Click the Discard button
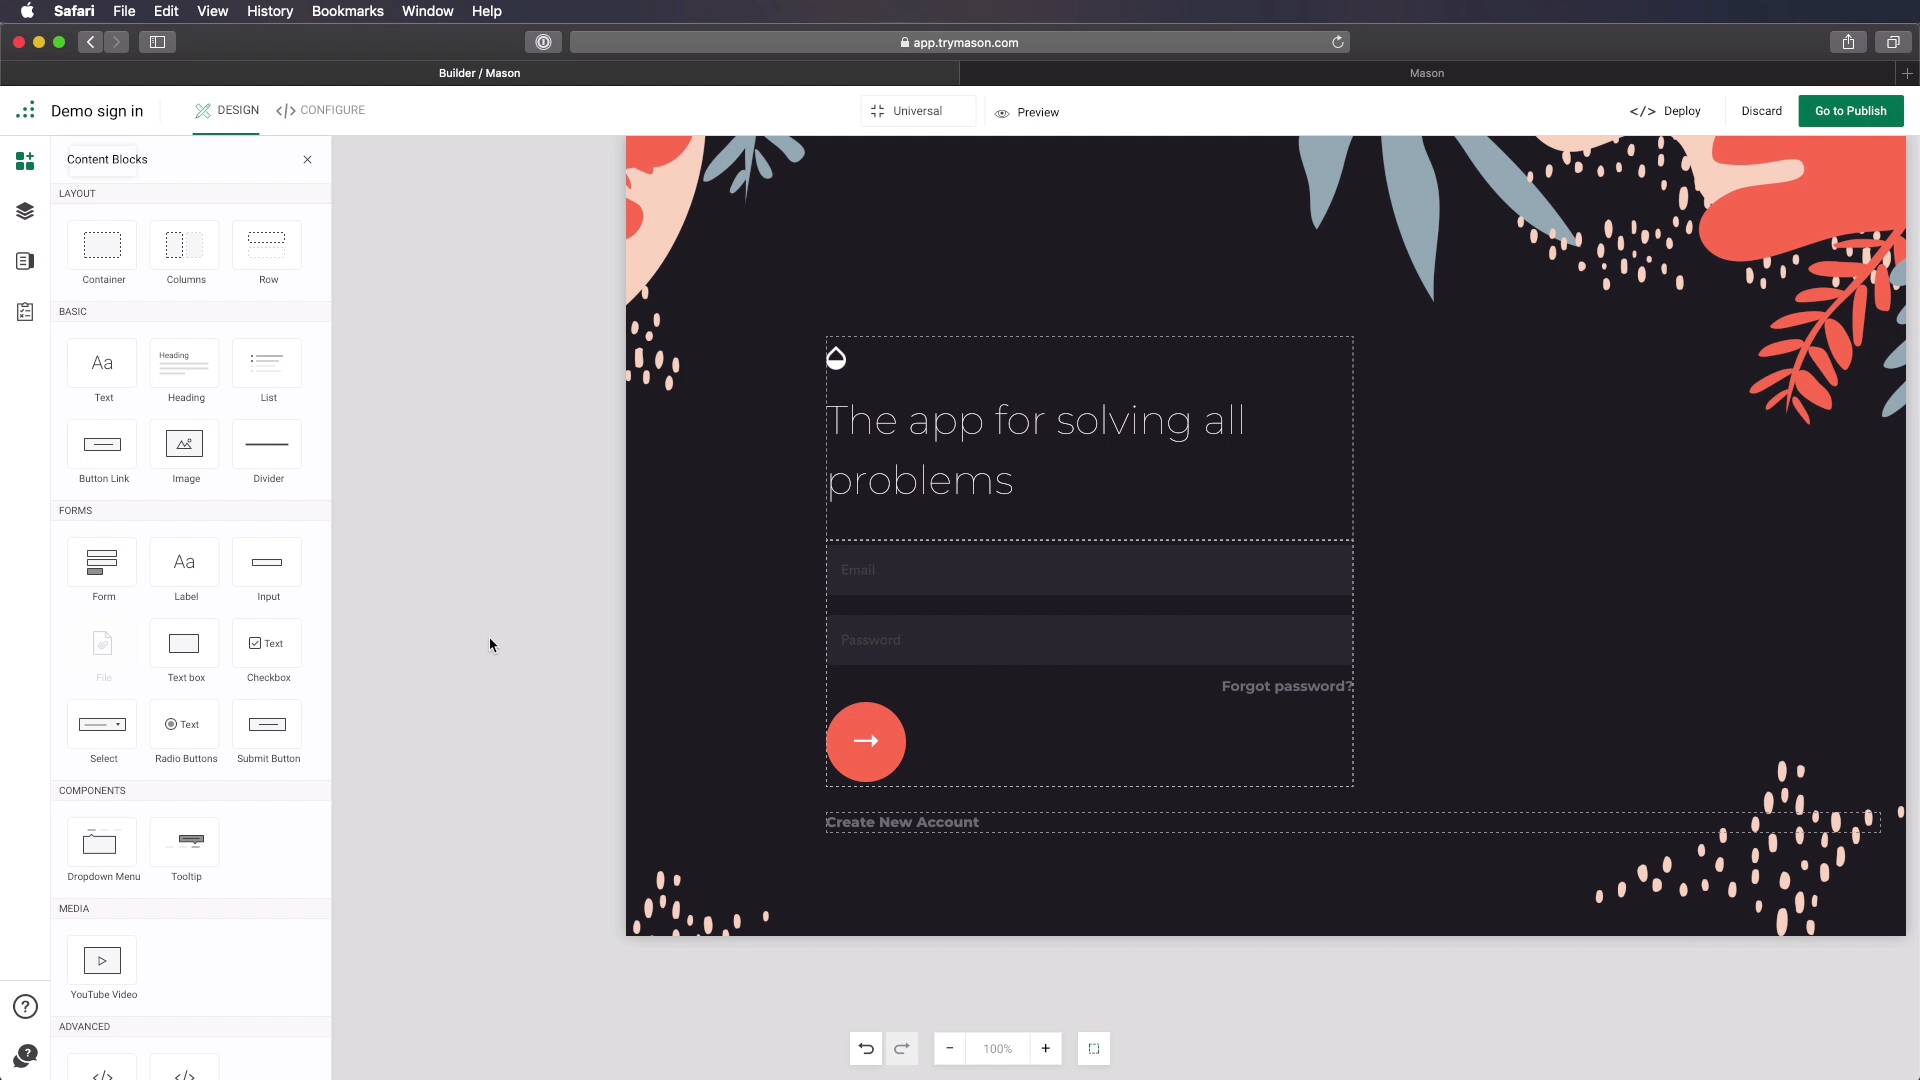Screen dimensions: 1920x1080 (x=1761, y=111)
